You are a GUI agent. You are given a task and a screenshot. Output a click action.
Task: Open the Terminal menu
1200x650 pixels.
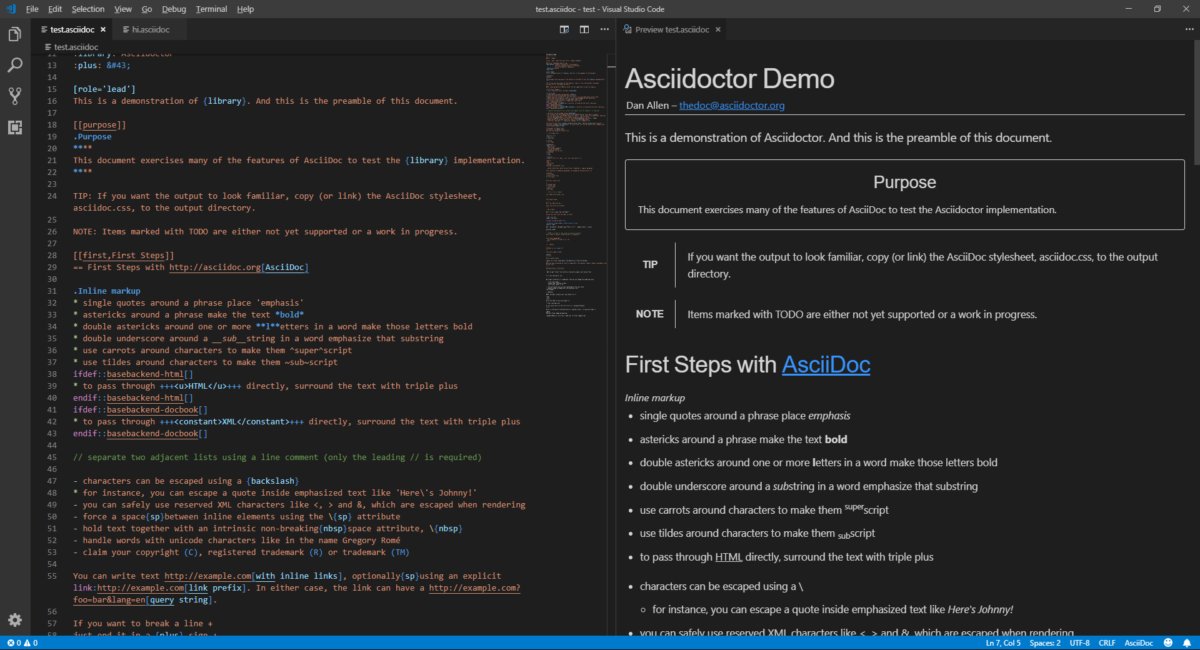tap(211, 9)
